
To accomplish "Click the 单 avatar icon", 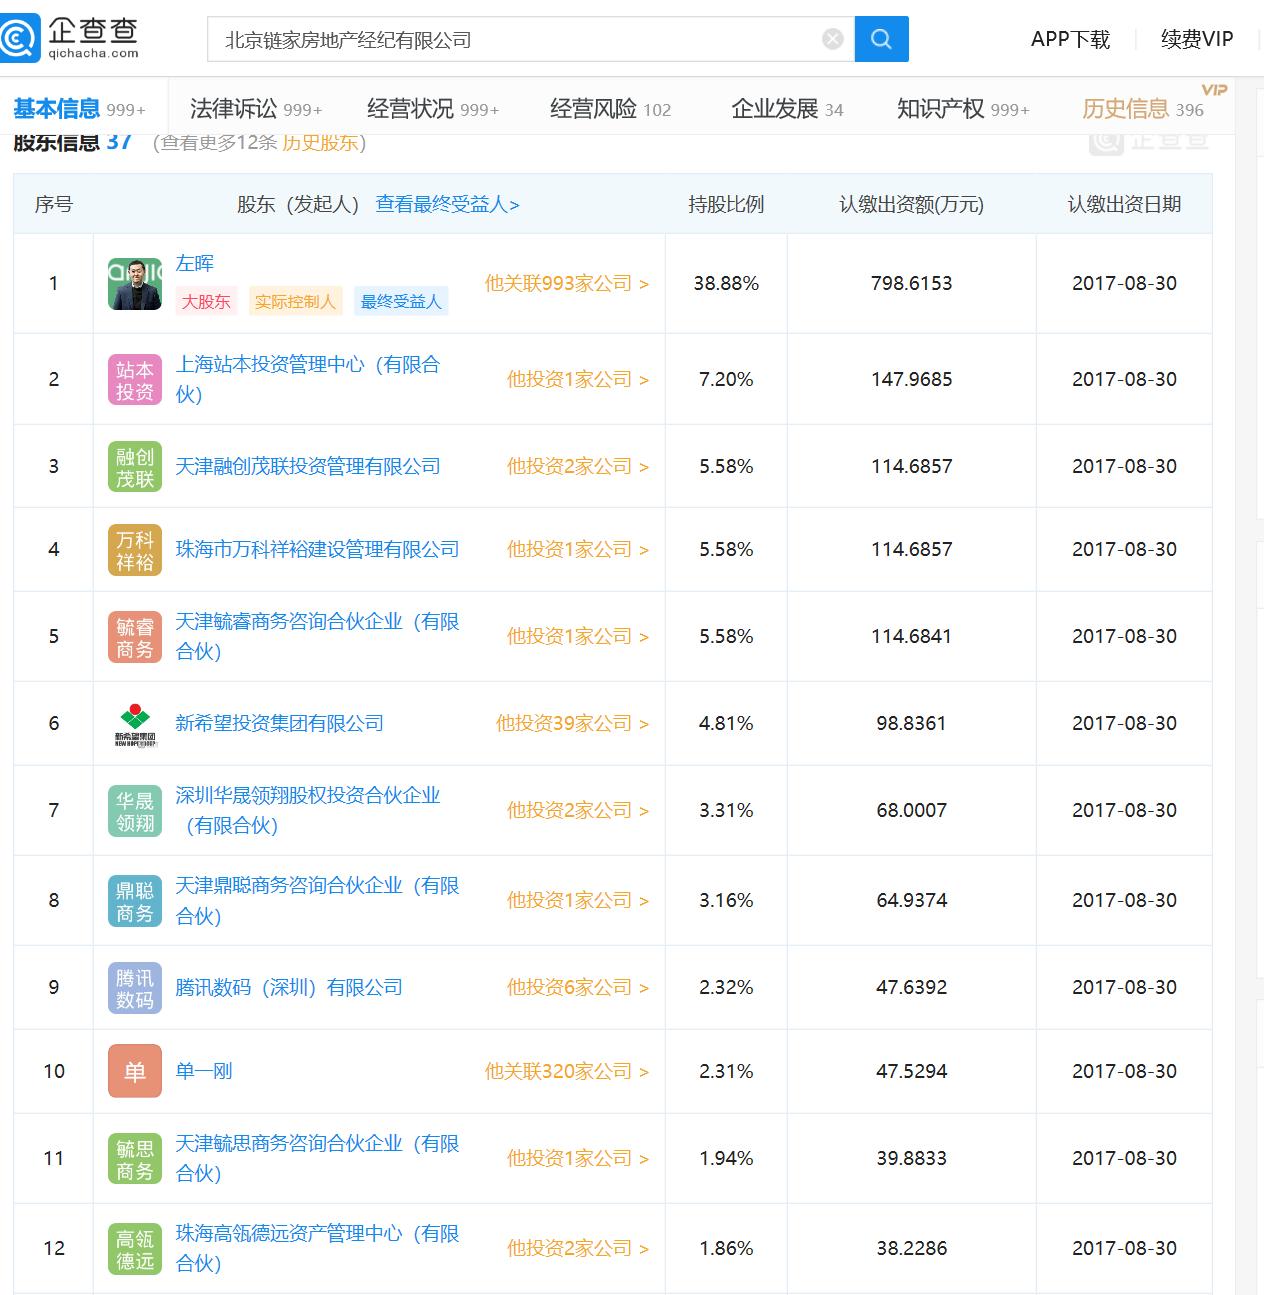I will [135, 1072].
